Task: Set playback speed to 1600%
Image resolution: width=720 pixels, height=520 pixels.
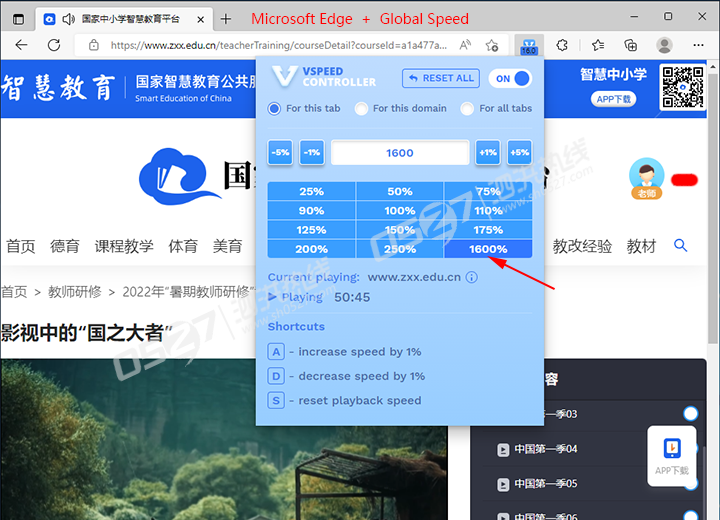Action: pos(488,249)
